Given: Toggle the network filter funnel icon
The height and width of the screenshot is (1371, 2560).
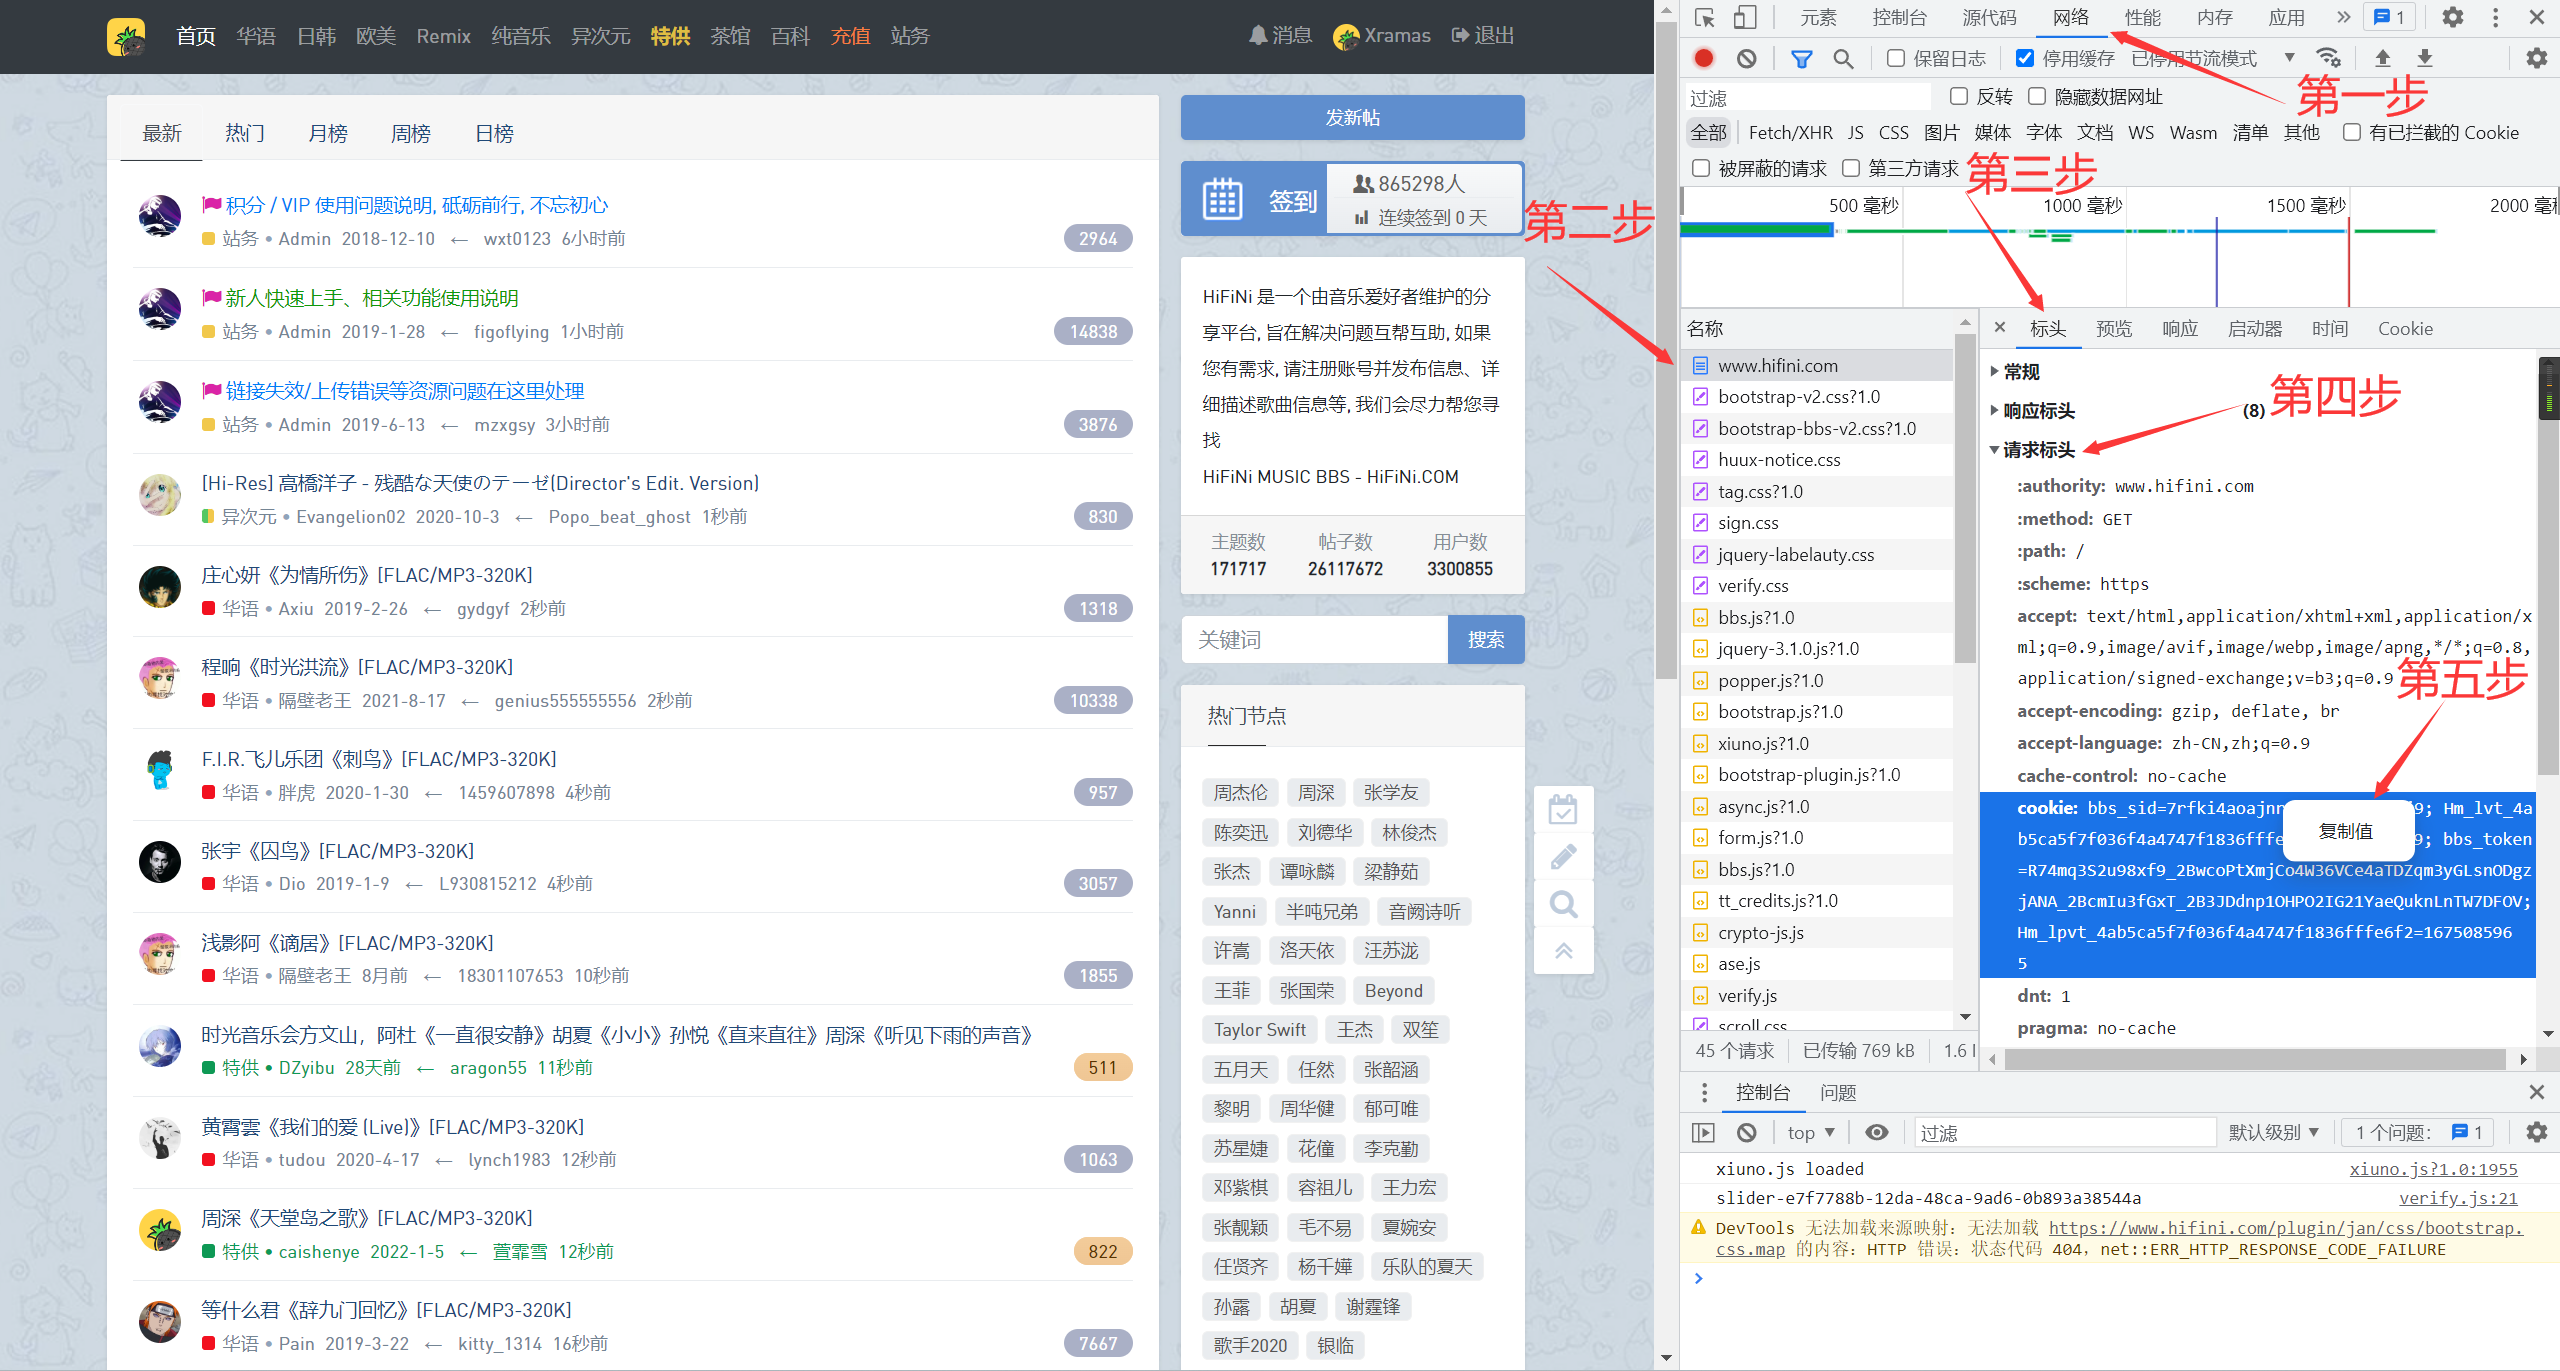Looking at the screenshot, I should click(1801, 59).
